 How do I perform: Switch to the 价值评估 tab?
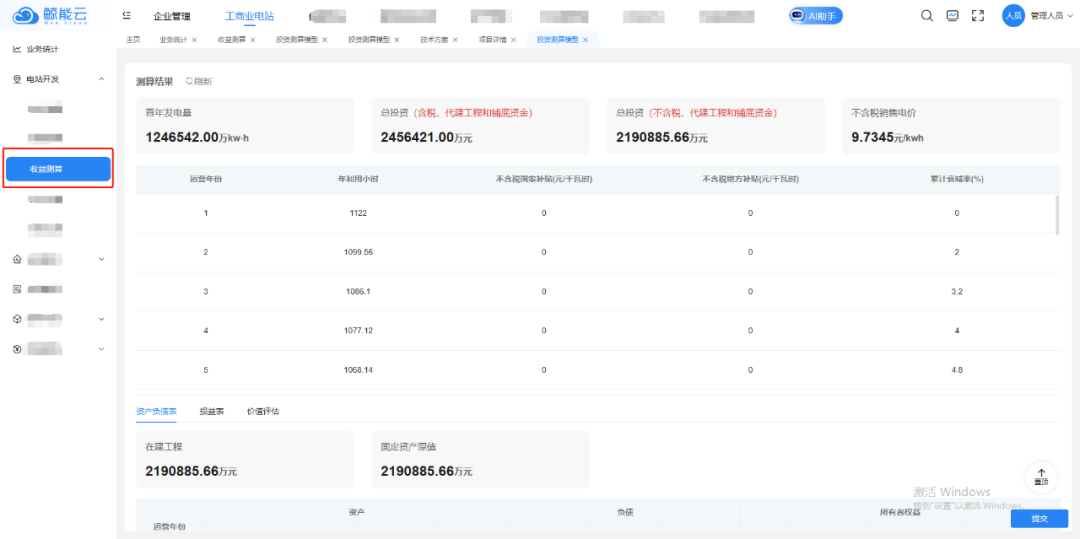262,411
